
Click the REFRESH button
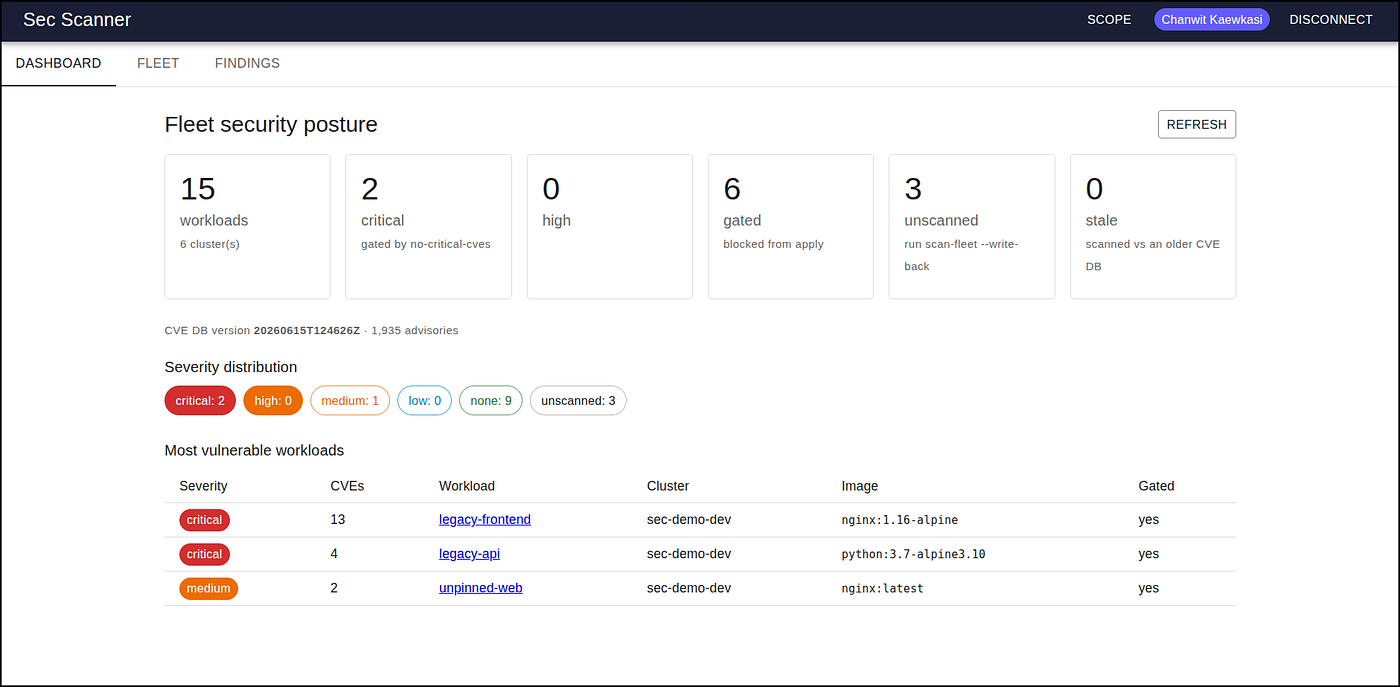tap(1197, 124)
